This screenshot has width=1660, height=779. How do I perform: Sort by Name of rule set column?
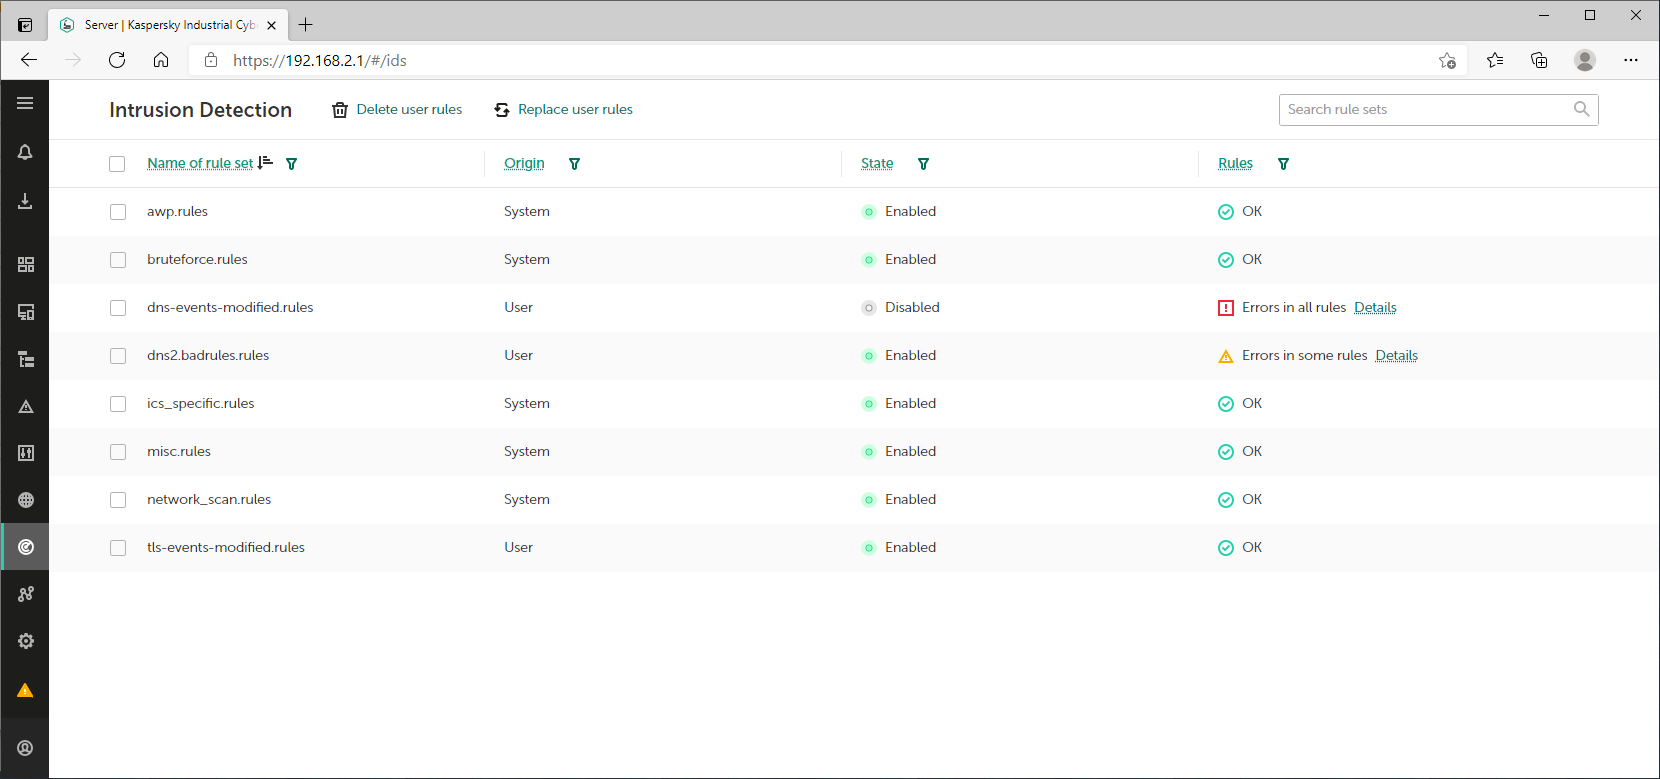click(200, 163)
